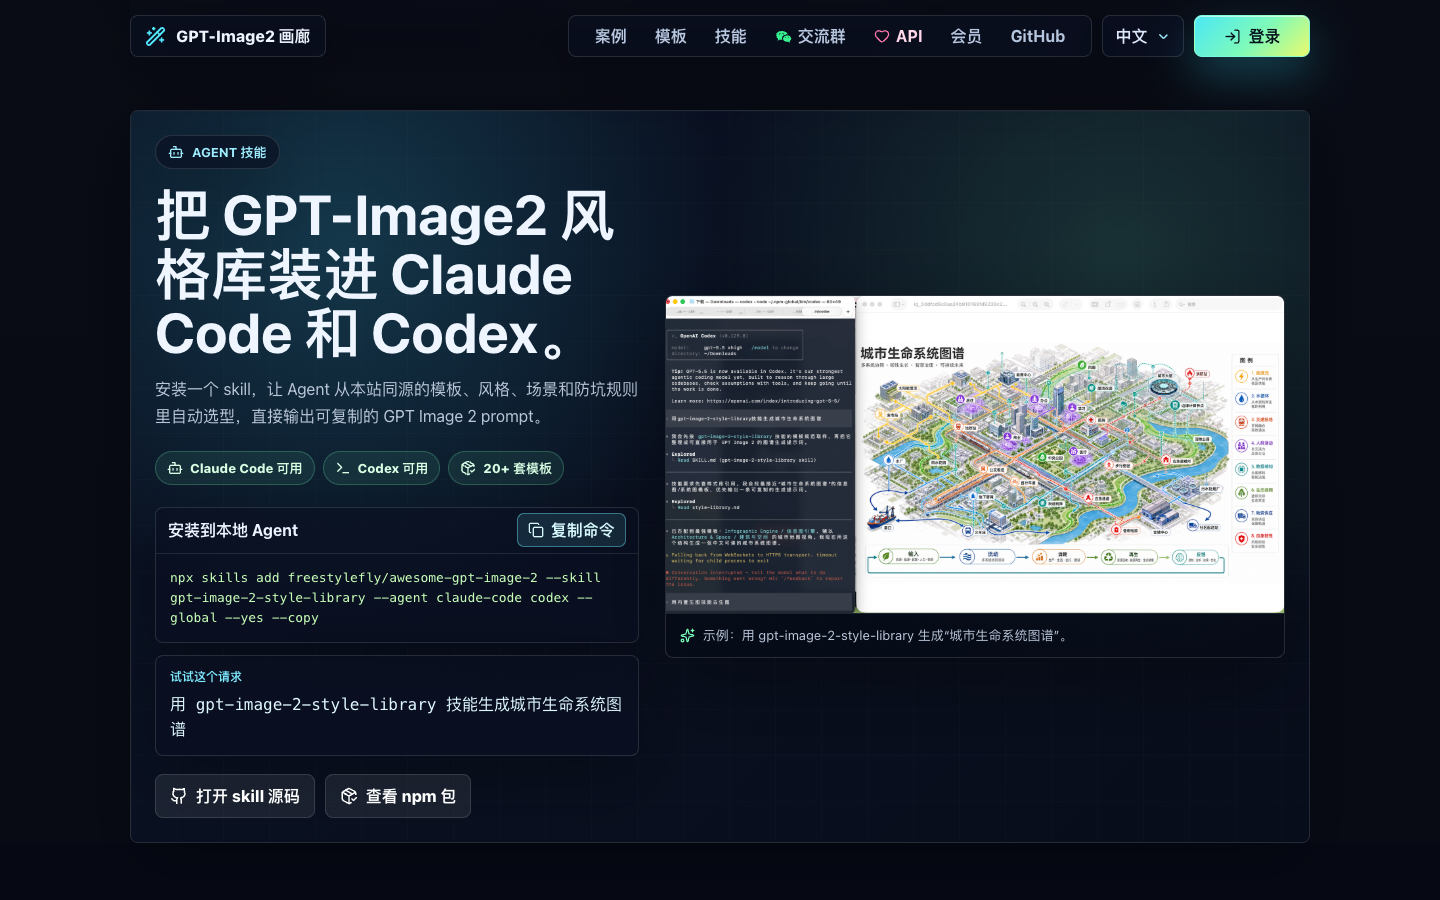Click the terminal prompt icon in Codex chip
This screenshot has width=1440, height=900.
[343, 468]
